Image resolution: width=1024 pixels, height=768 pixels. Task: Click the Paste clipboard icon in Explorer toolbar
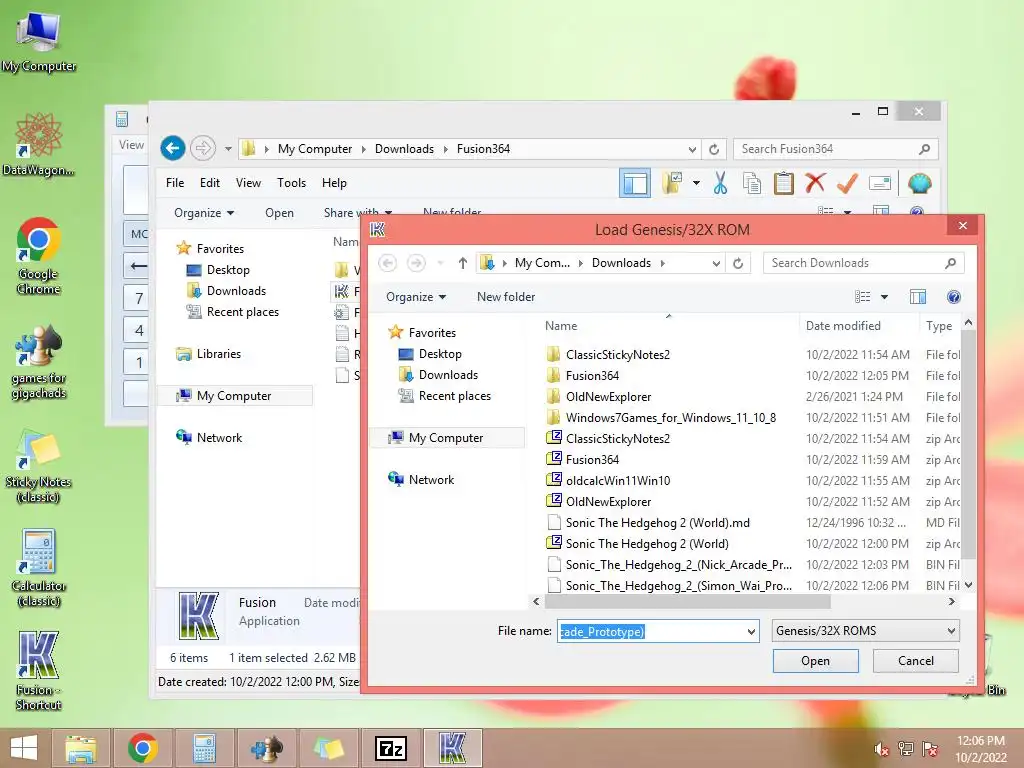(784, 184)
